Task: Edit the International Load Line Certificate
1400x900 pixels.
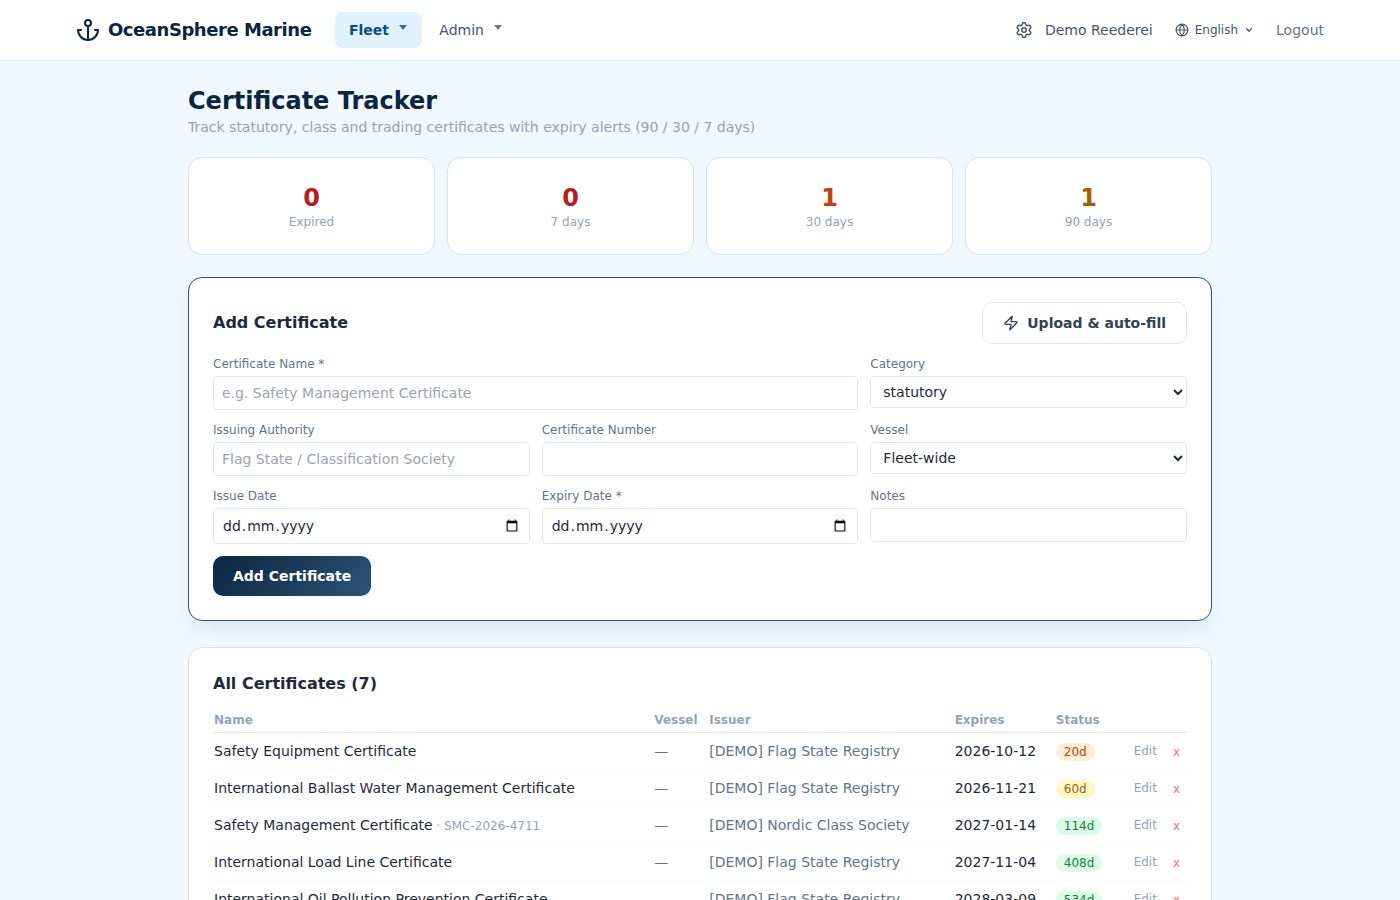Action: 1145,862
